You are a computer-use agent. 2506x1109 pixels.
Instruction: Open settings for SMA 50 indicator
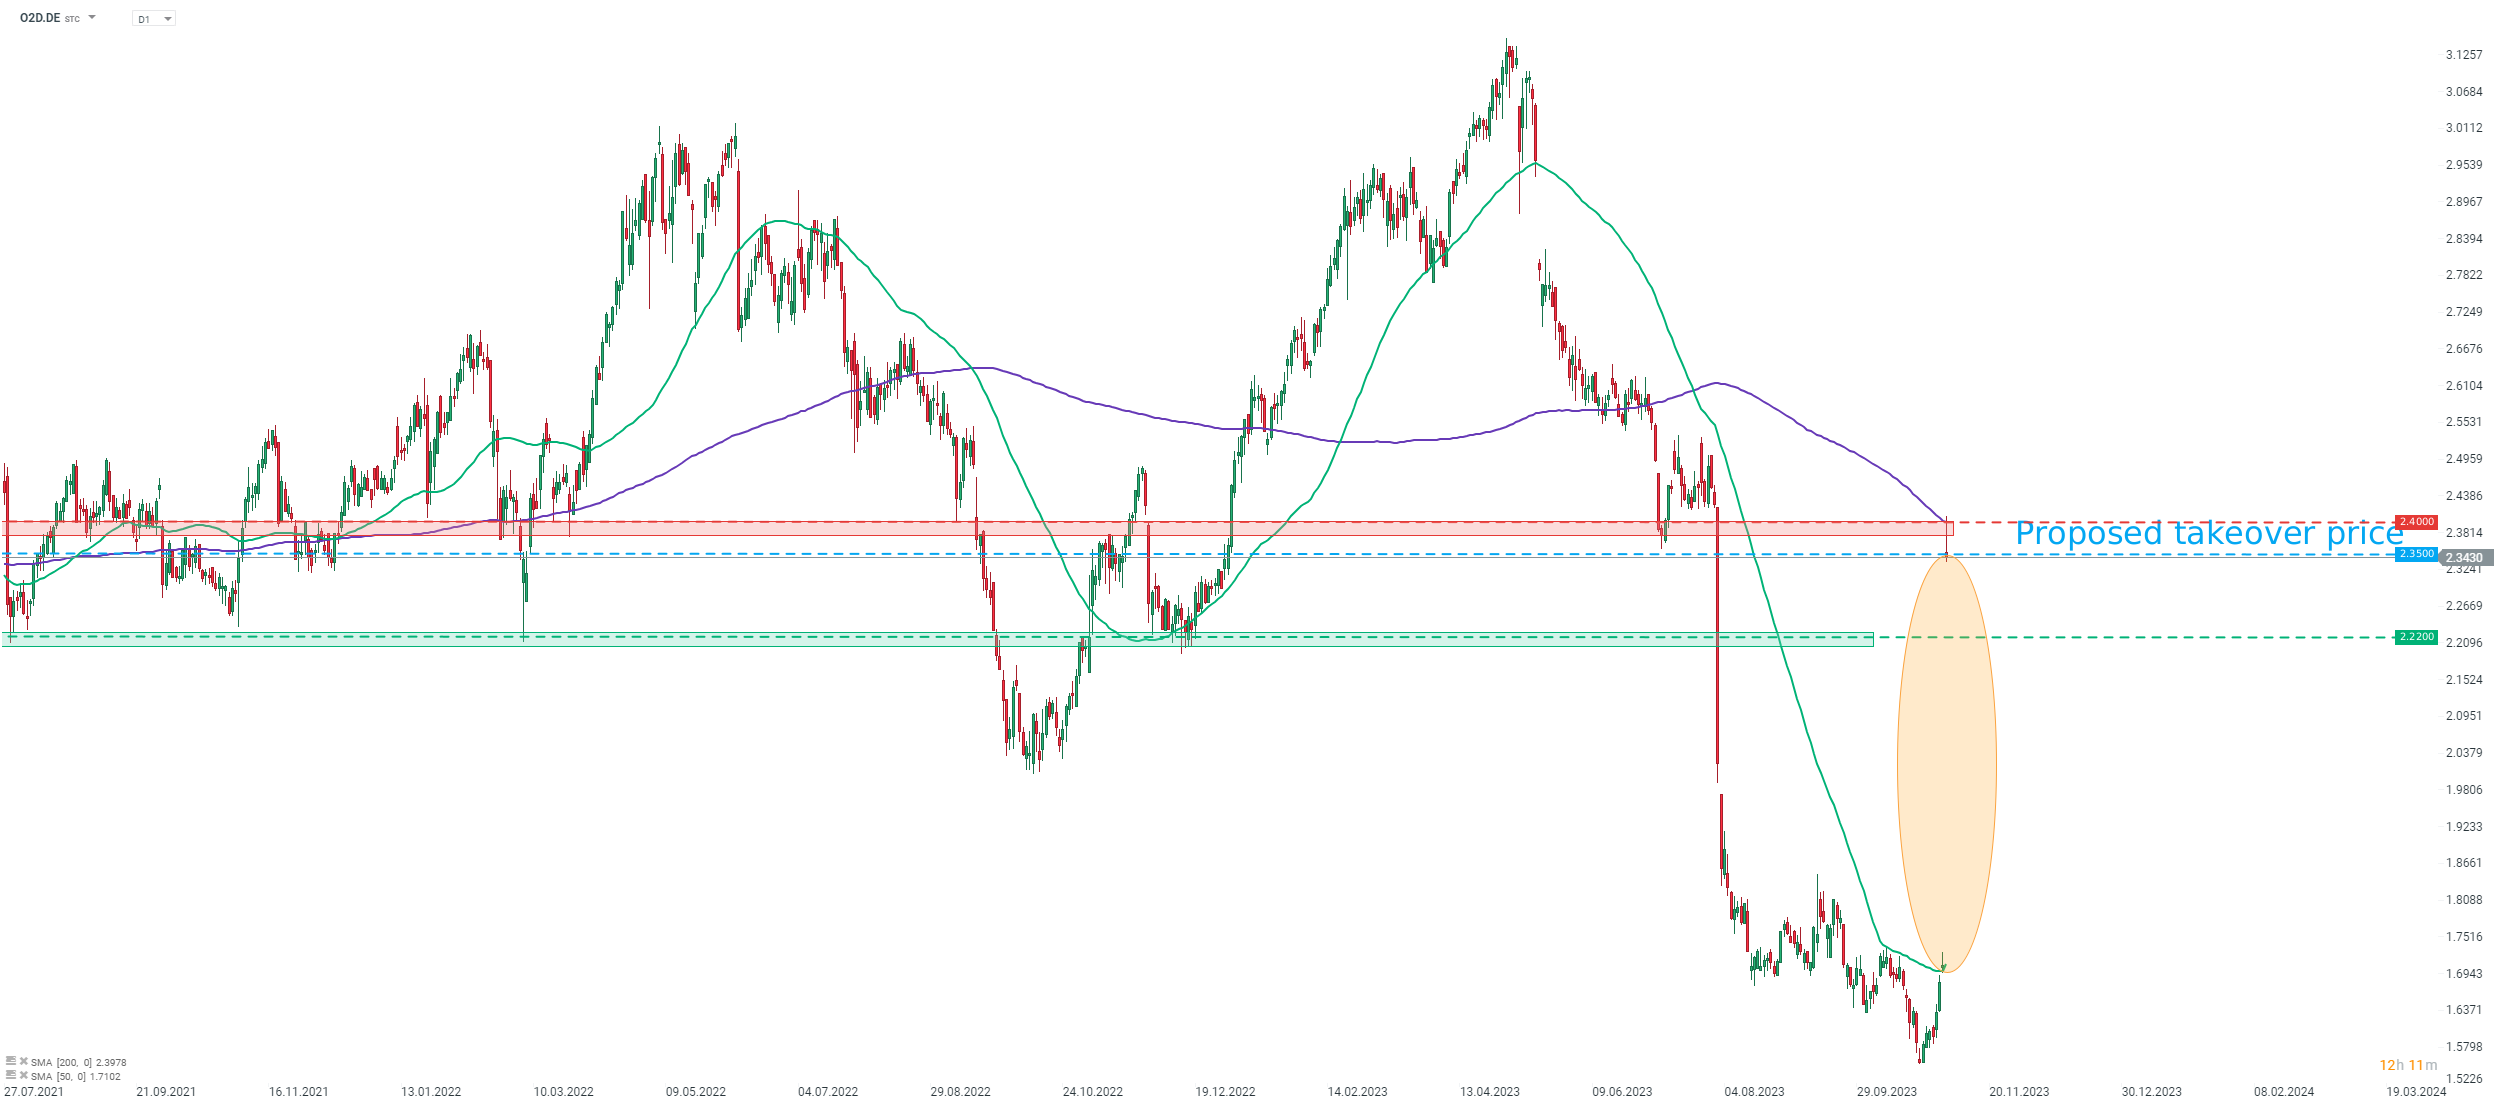(x=11, y=1075)
